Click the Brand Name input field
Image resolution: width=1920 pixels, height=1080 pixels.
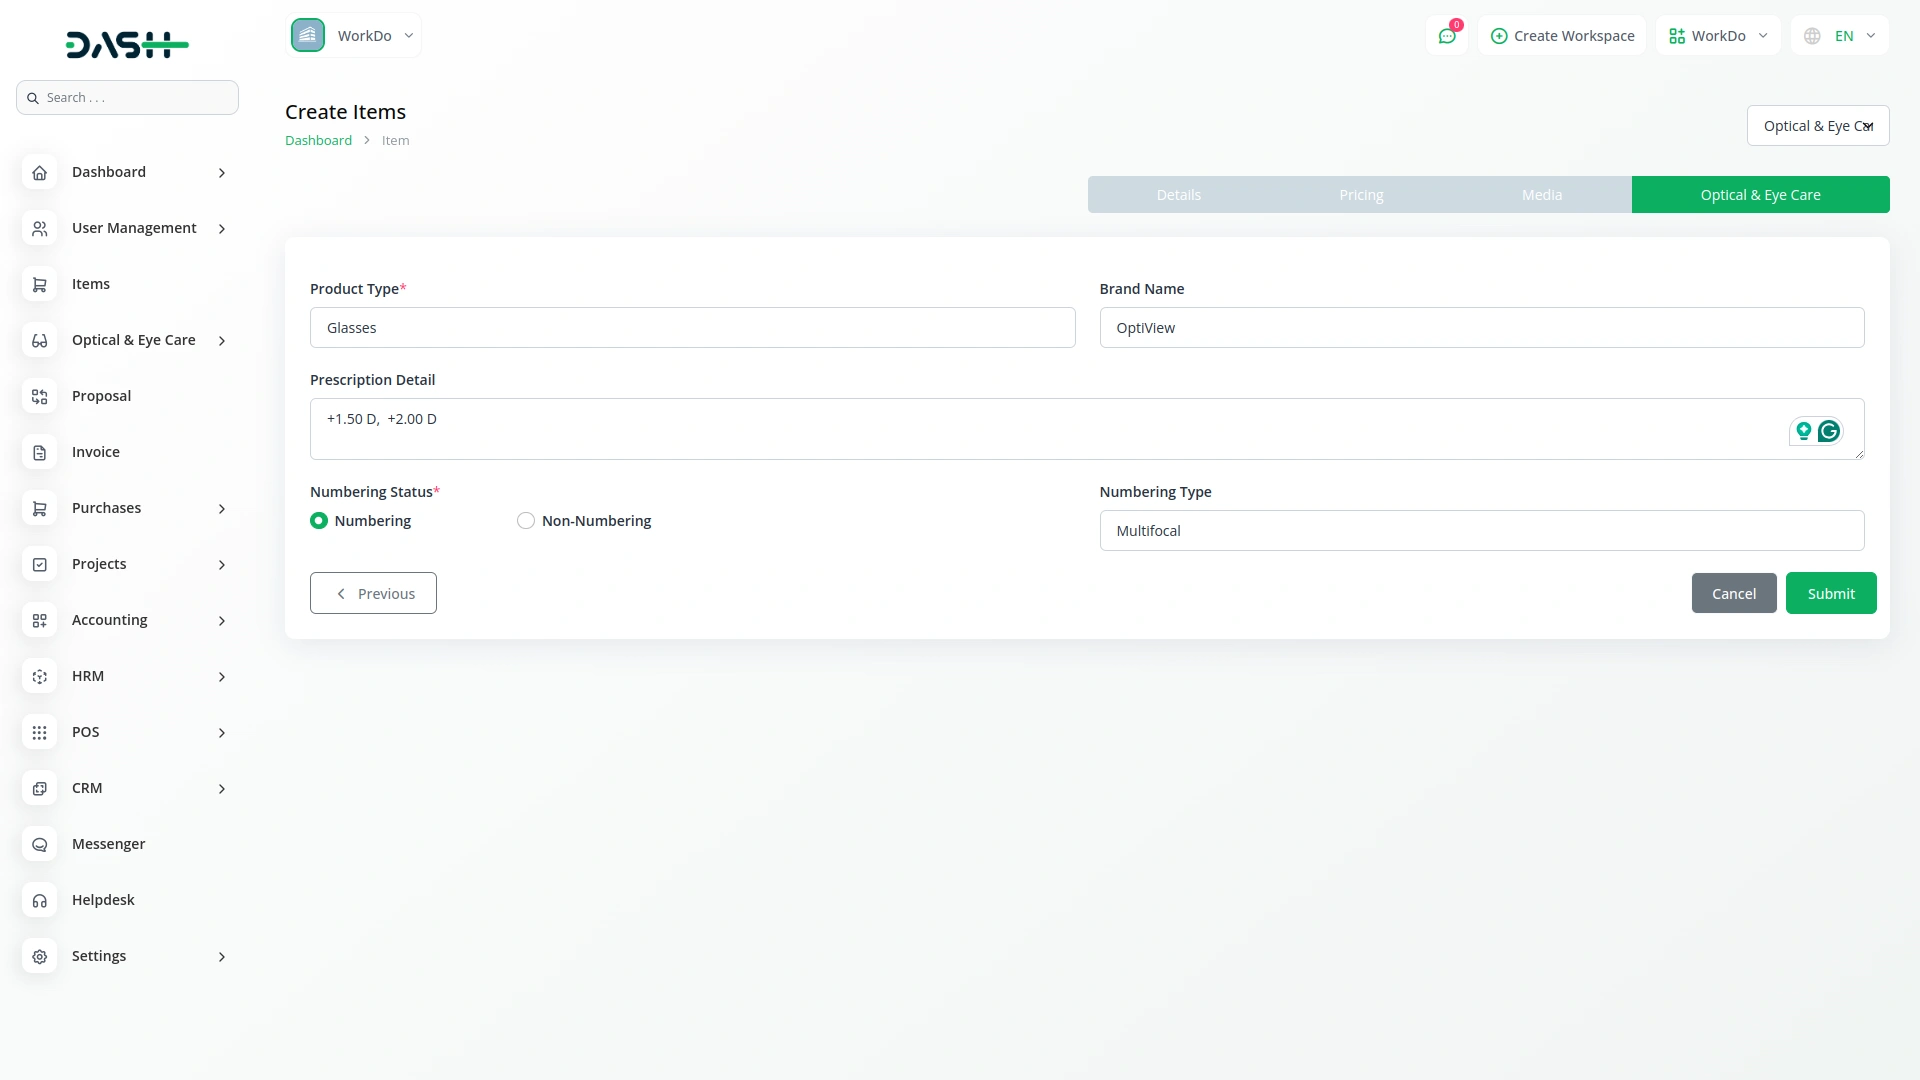pyautogui.click(x=1481, y=328)
